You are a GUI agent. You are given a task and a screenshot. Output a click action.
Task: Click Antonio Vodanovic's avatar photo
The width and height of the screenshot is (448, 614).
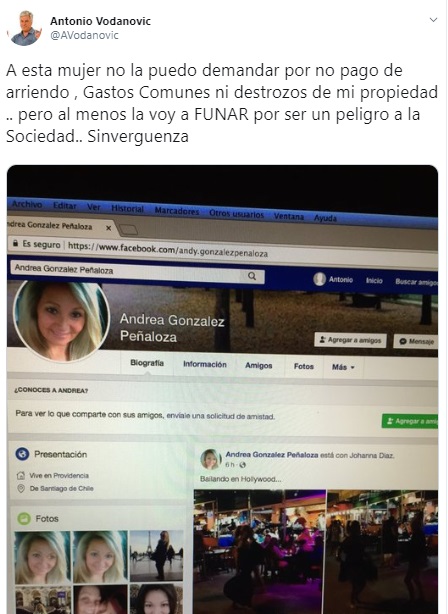25,28
